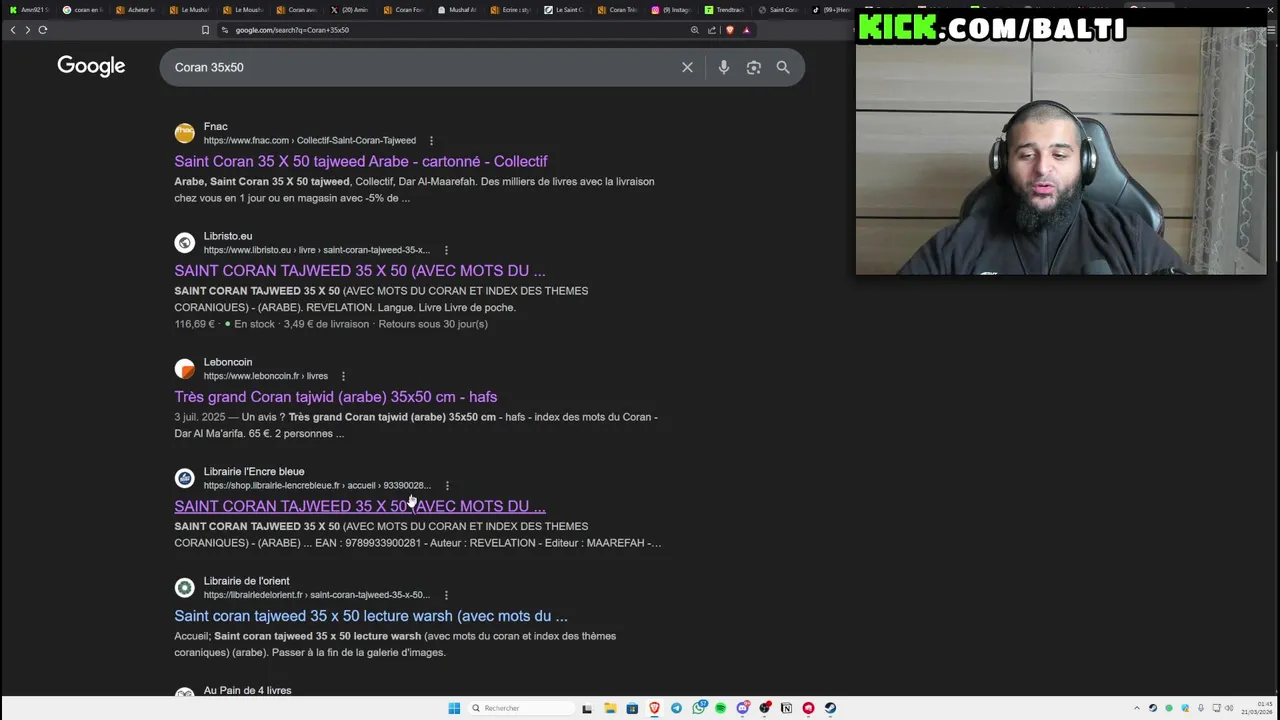Click the Windows taskbar 'Rechercher' search box
Viewport: 1280px width, 720px height.
point(520,708)
